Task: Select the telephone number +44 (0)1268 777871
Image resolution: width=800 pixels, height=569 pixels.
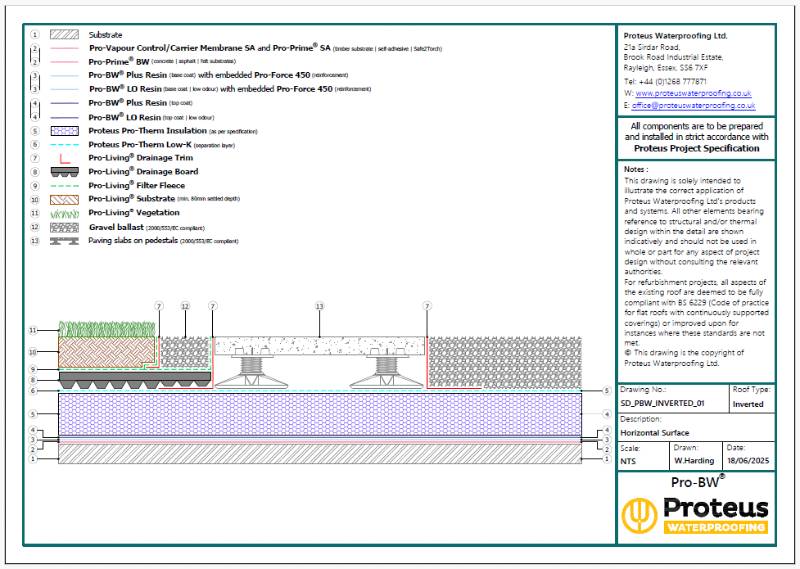Action: pos(672,82)
